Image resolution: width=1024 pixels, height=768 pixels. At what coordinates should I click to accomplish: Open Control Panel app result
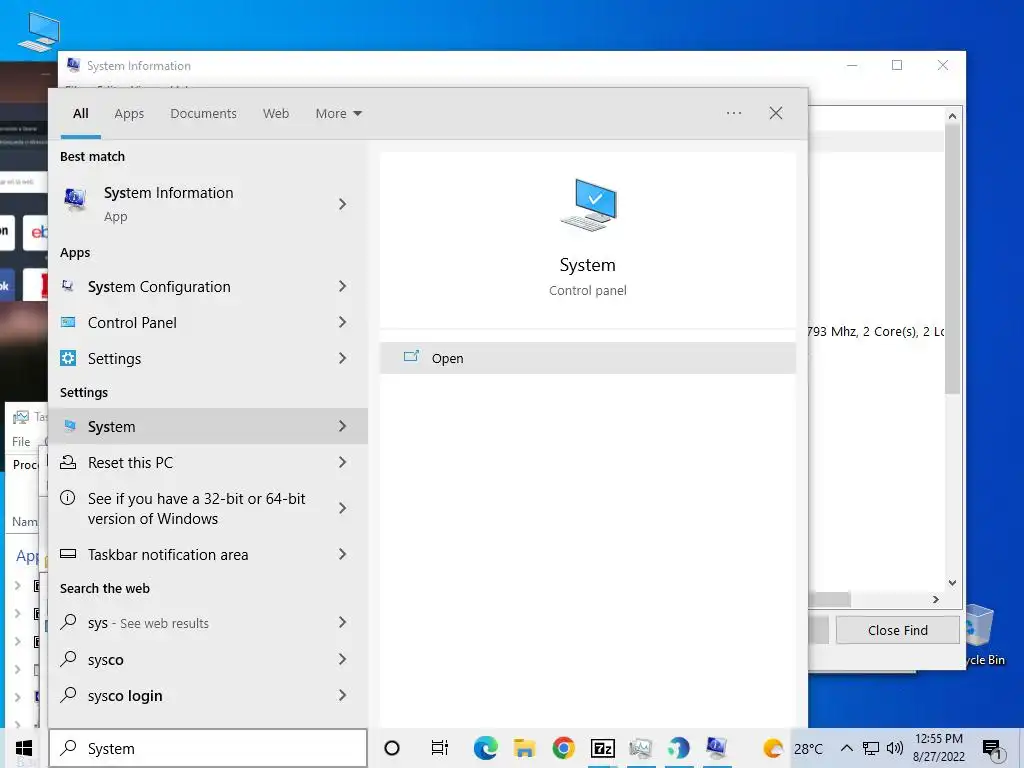coord(208,323)
